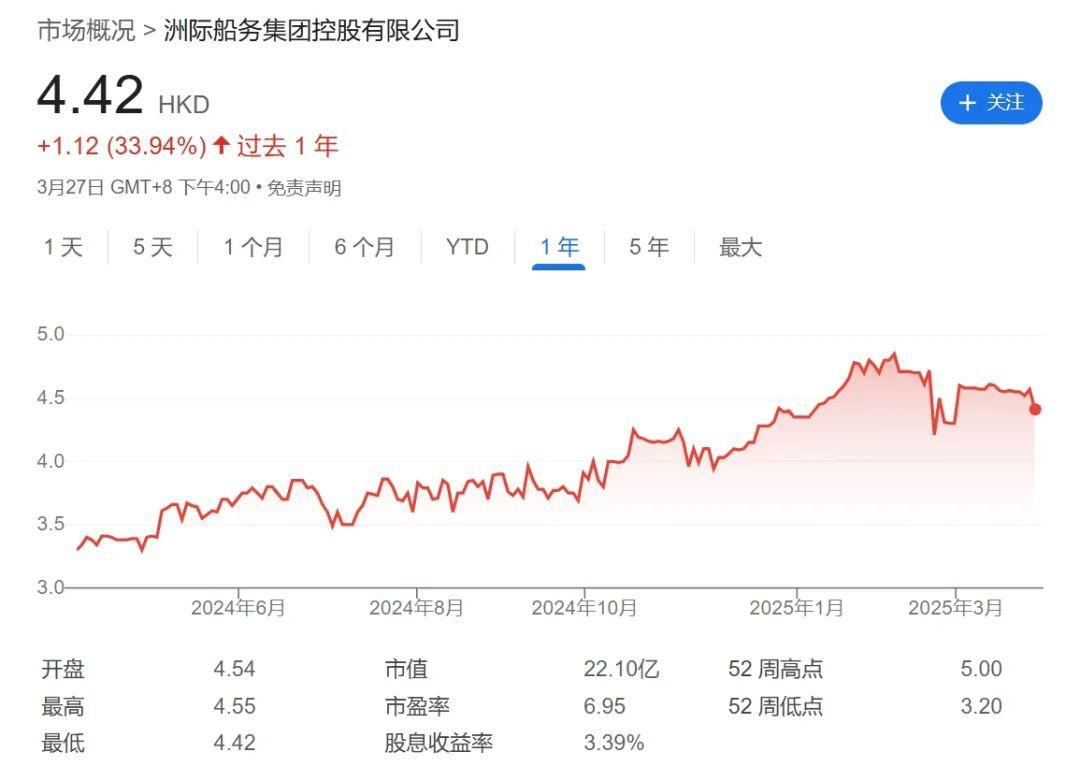Open the 市场概况 breadcrumb link
This screenshot has height=781, width=1080.
(x=86, y=30)
